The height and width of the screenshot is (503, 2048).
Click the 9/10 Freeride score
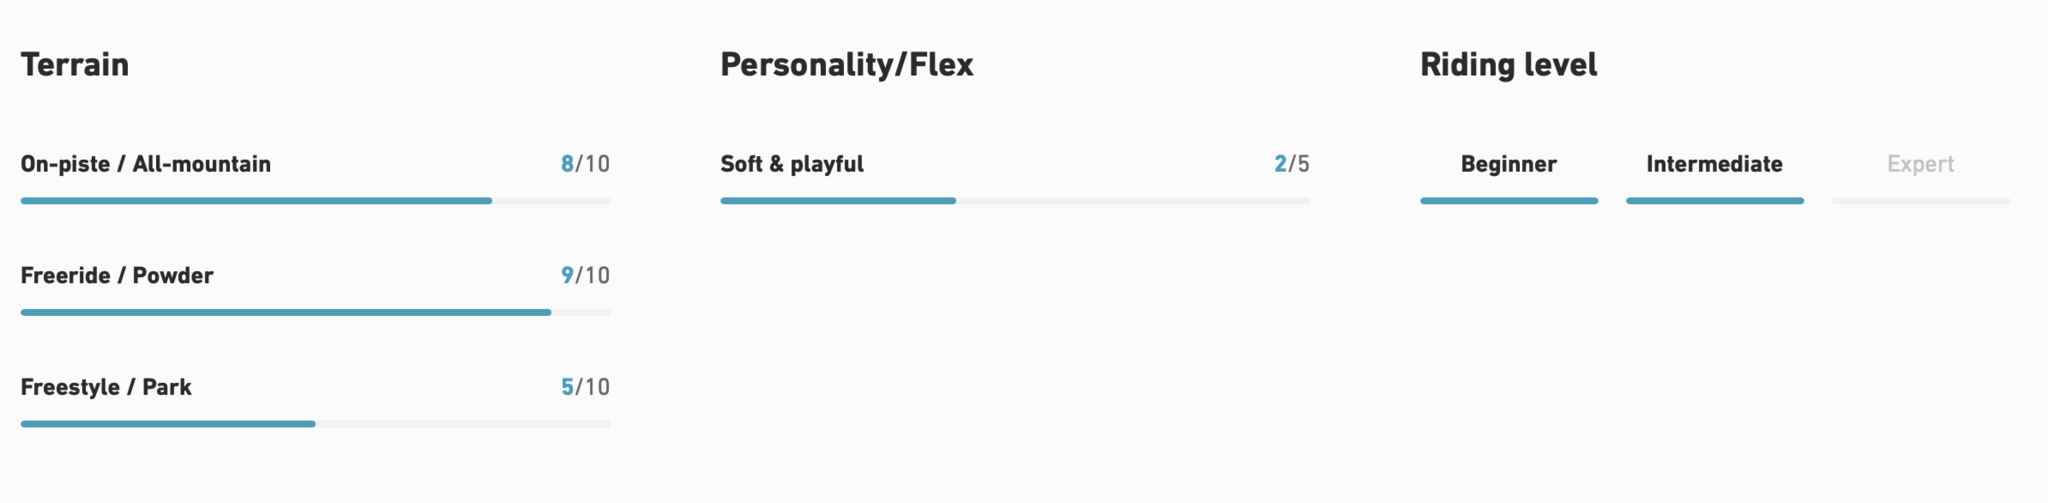coord(585,276)
